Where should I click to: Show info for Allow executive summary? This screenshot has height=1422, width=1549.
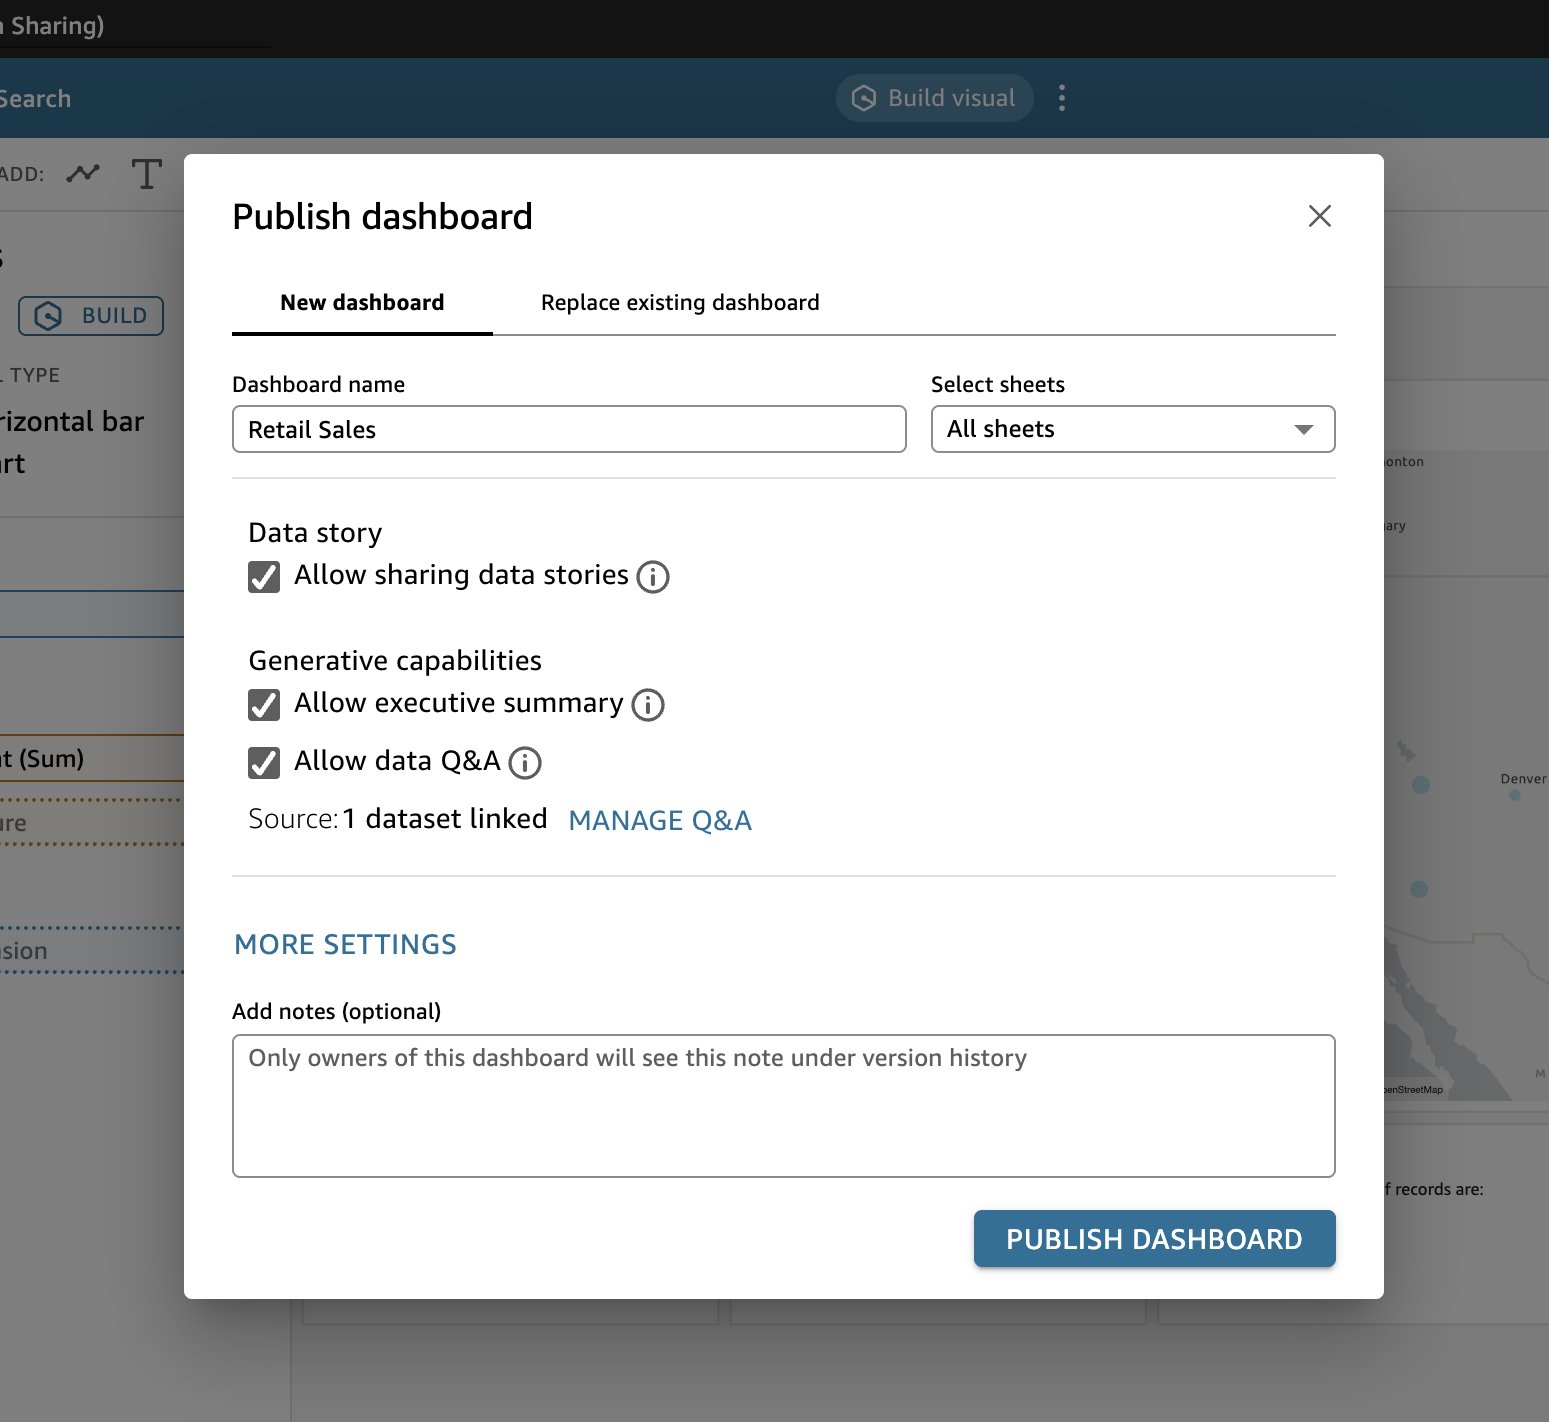(648, 705)
